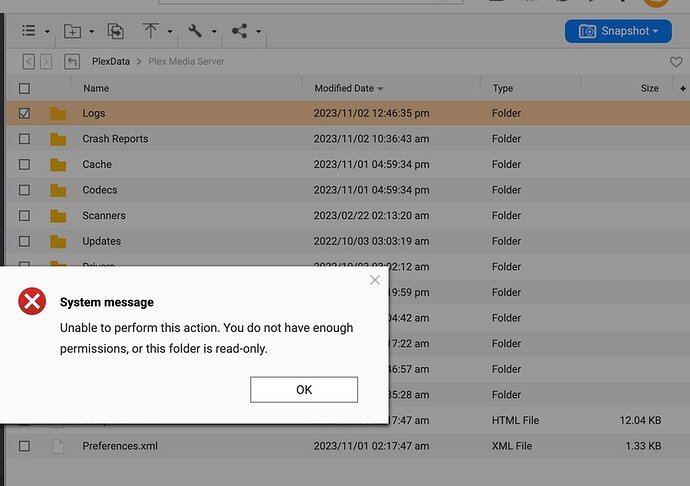Expand the tools dropdown arrow

tap(214, 32)
